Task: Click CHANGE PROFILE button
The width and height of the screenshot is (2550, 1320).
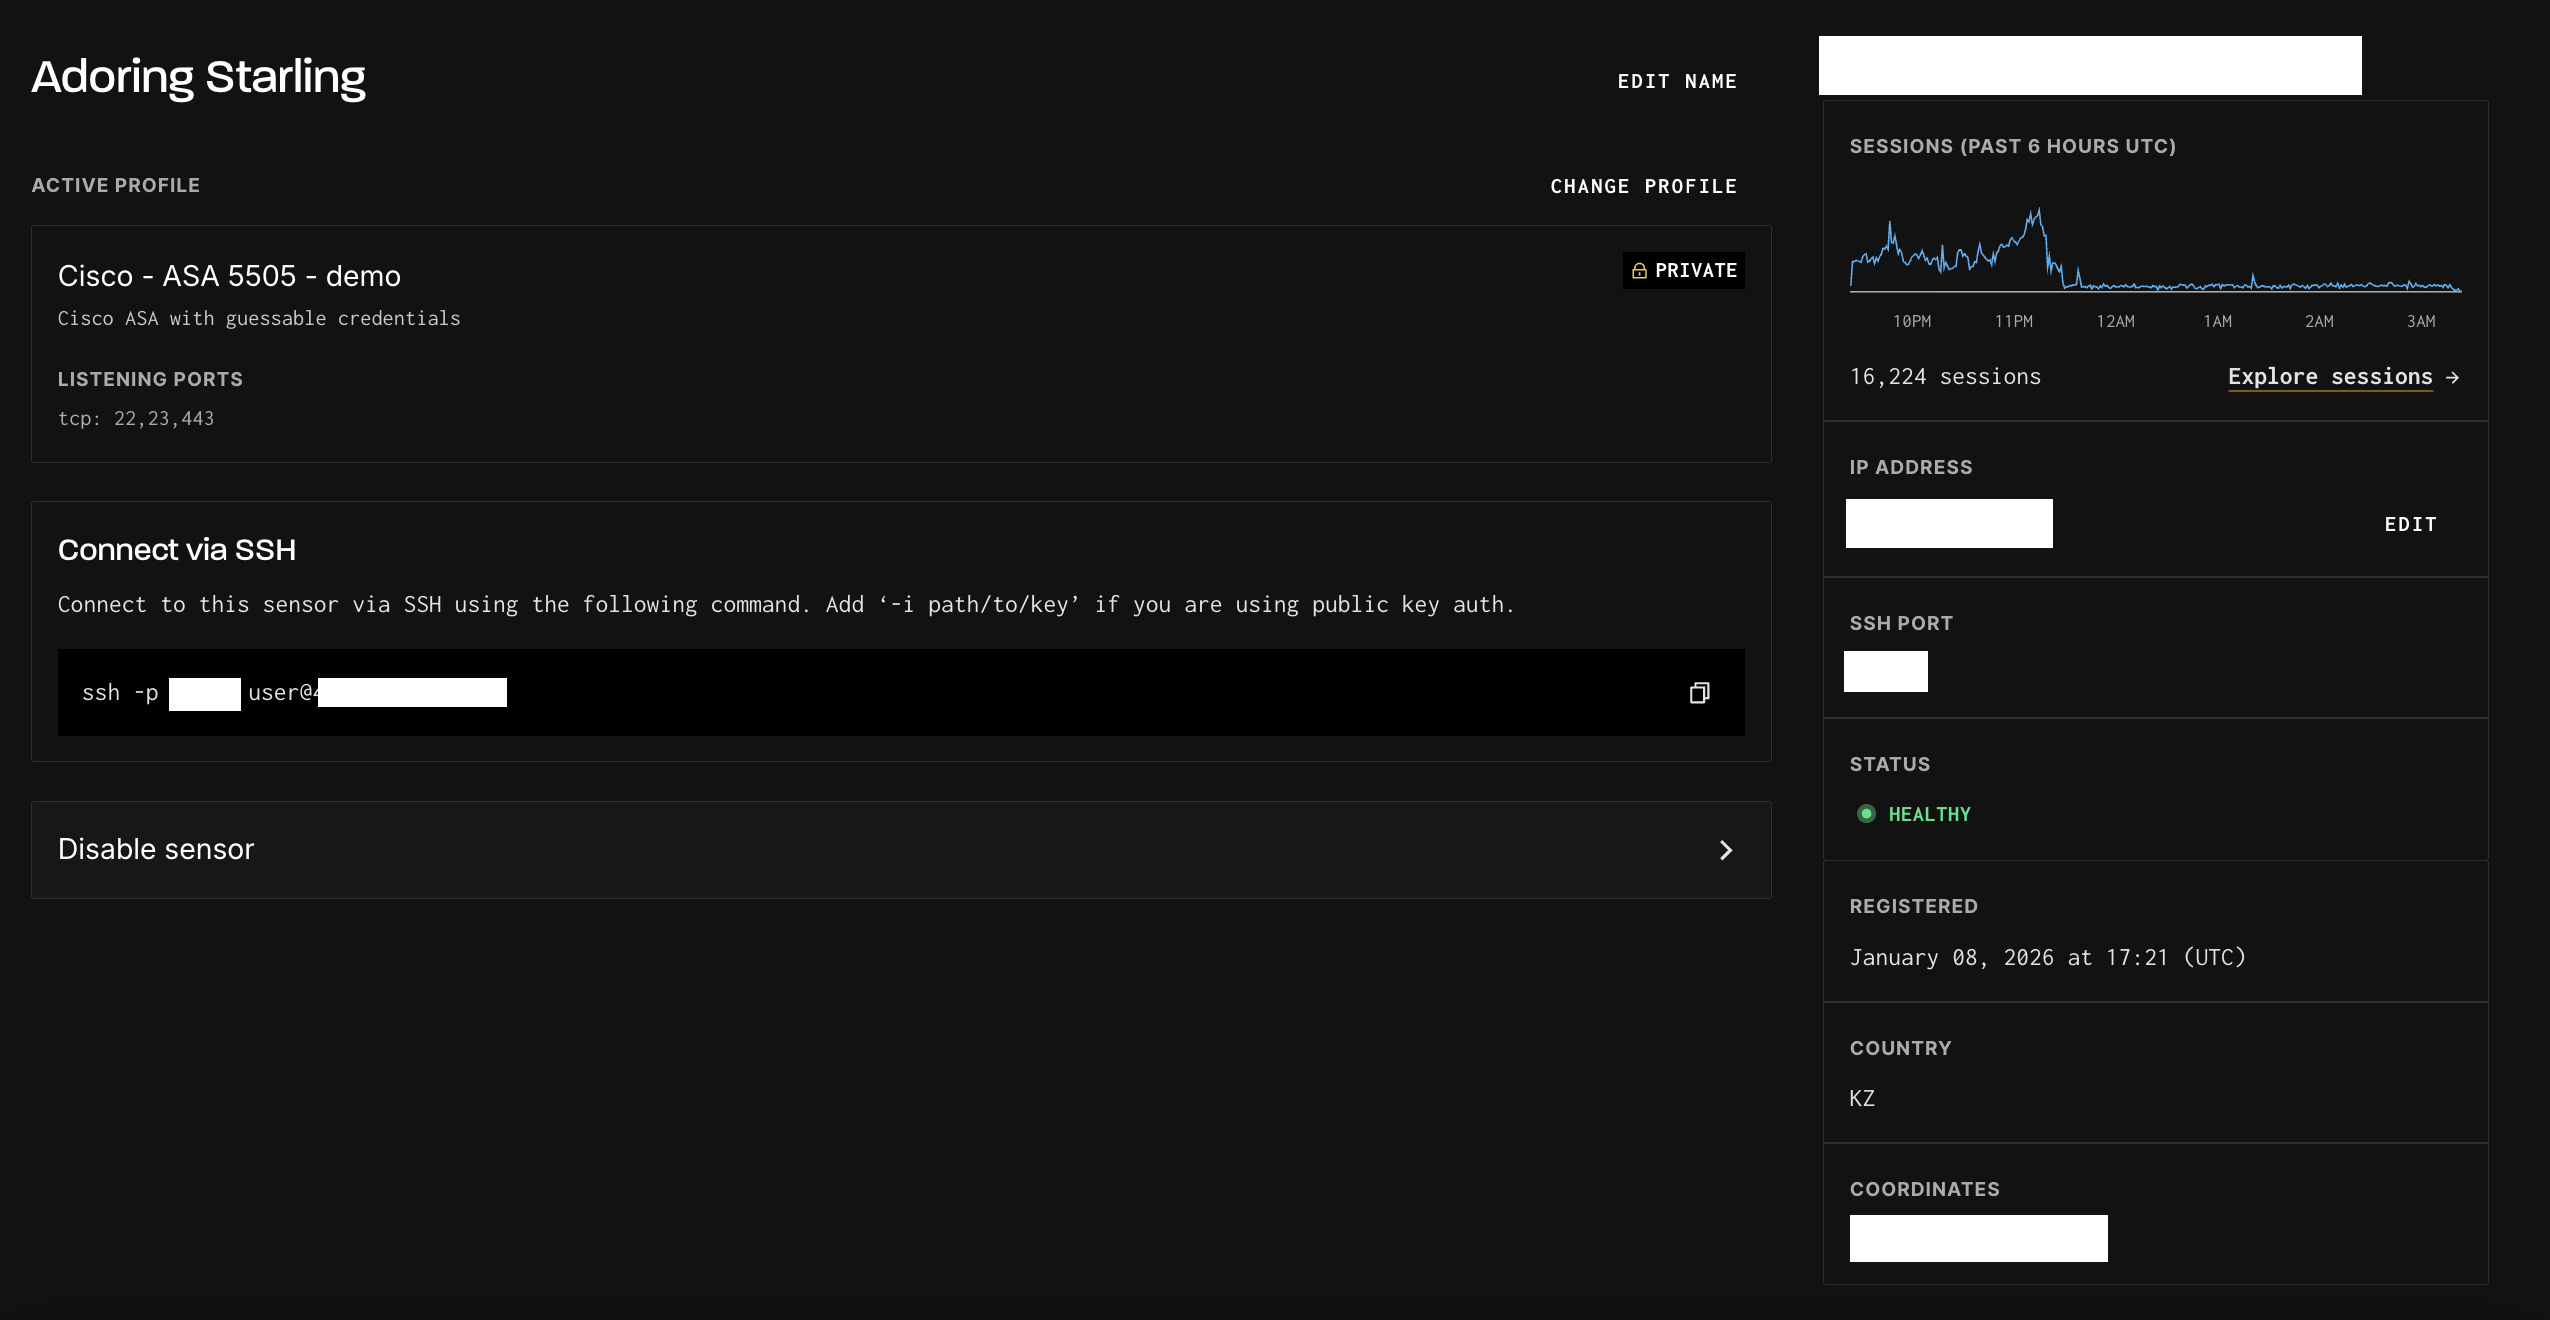Action: (1643, 187)
